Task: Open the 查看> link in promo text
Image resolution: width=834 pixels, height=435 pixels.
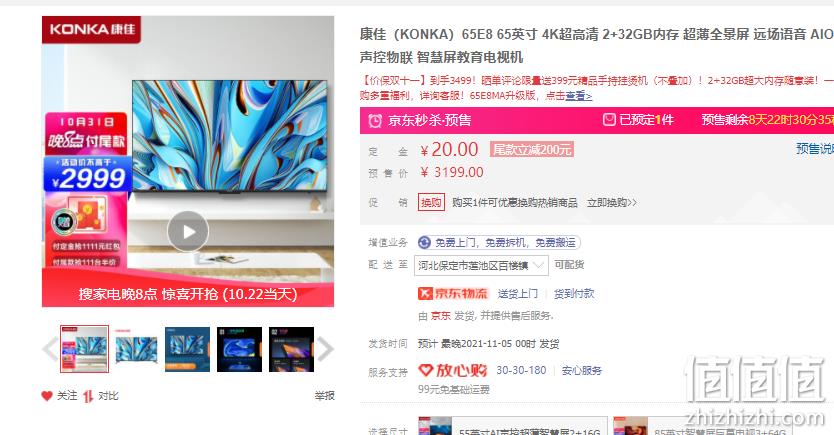Action: coord(579,96)
